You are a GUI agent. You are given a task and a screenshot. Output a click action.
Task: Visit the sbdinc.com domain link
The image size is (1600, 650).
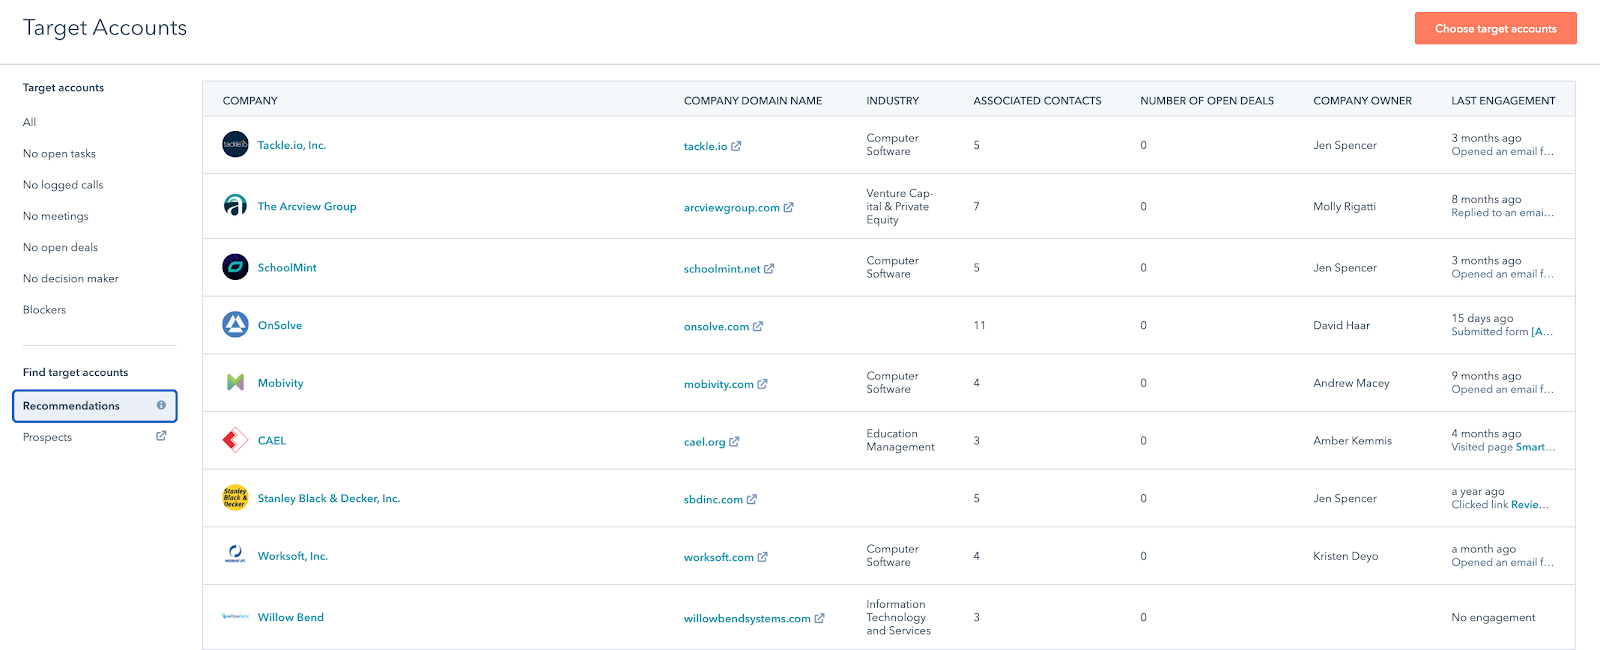(x=713, y=499)
